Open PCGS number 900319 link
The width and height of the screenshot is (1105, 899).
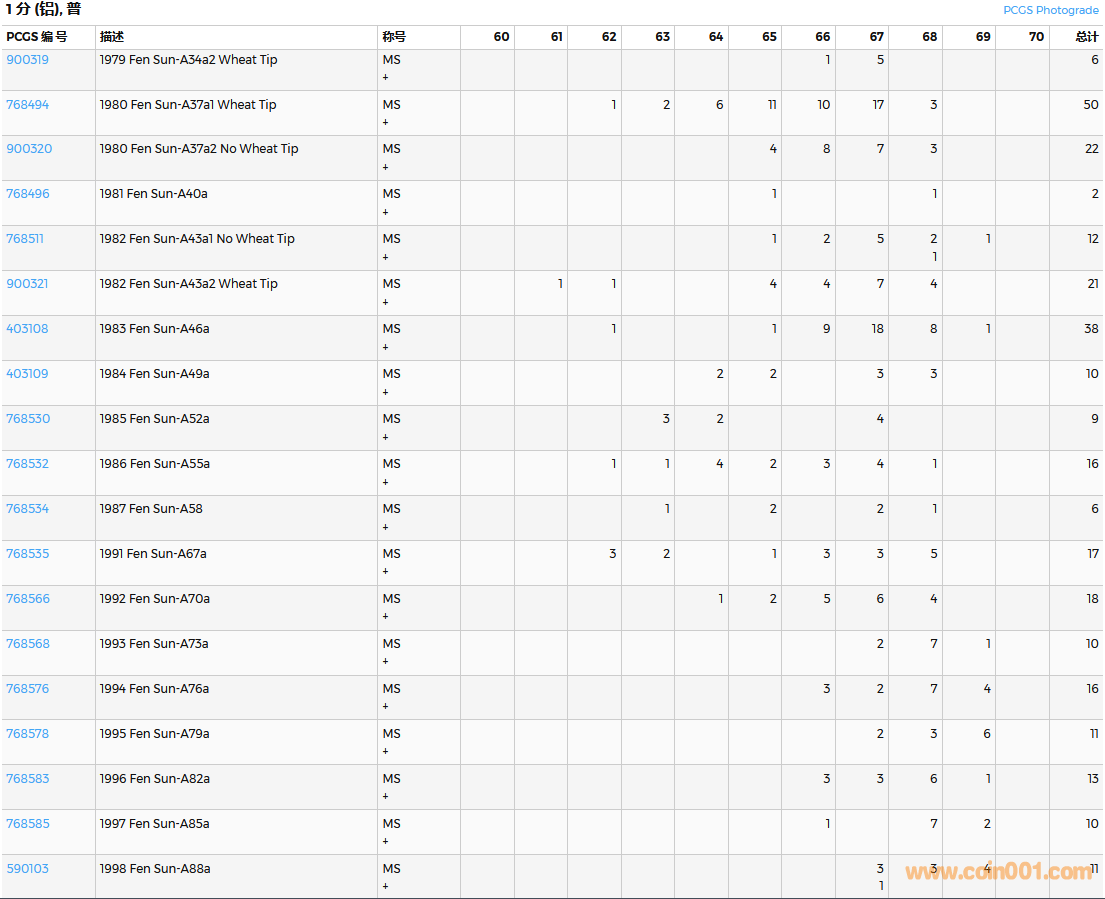click(27, 60)
